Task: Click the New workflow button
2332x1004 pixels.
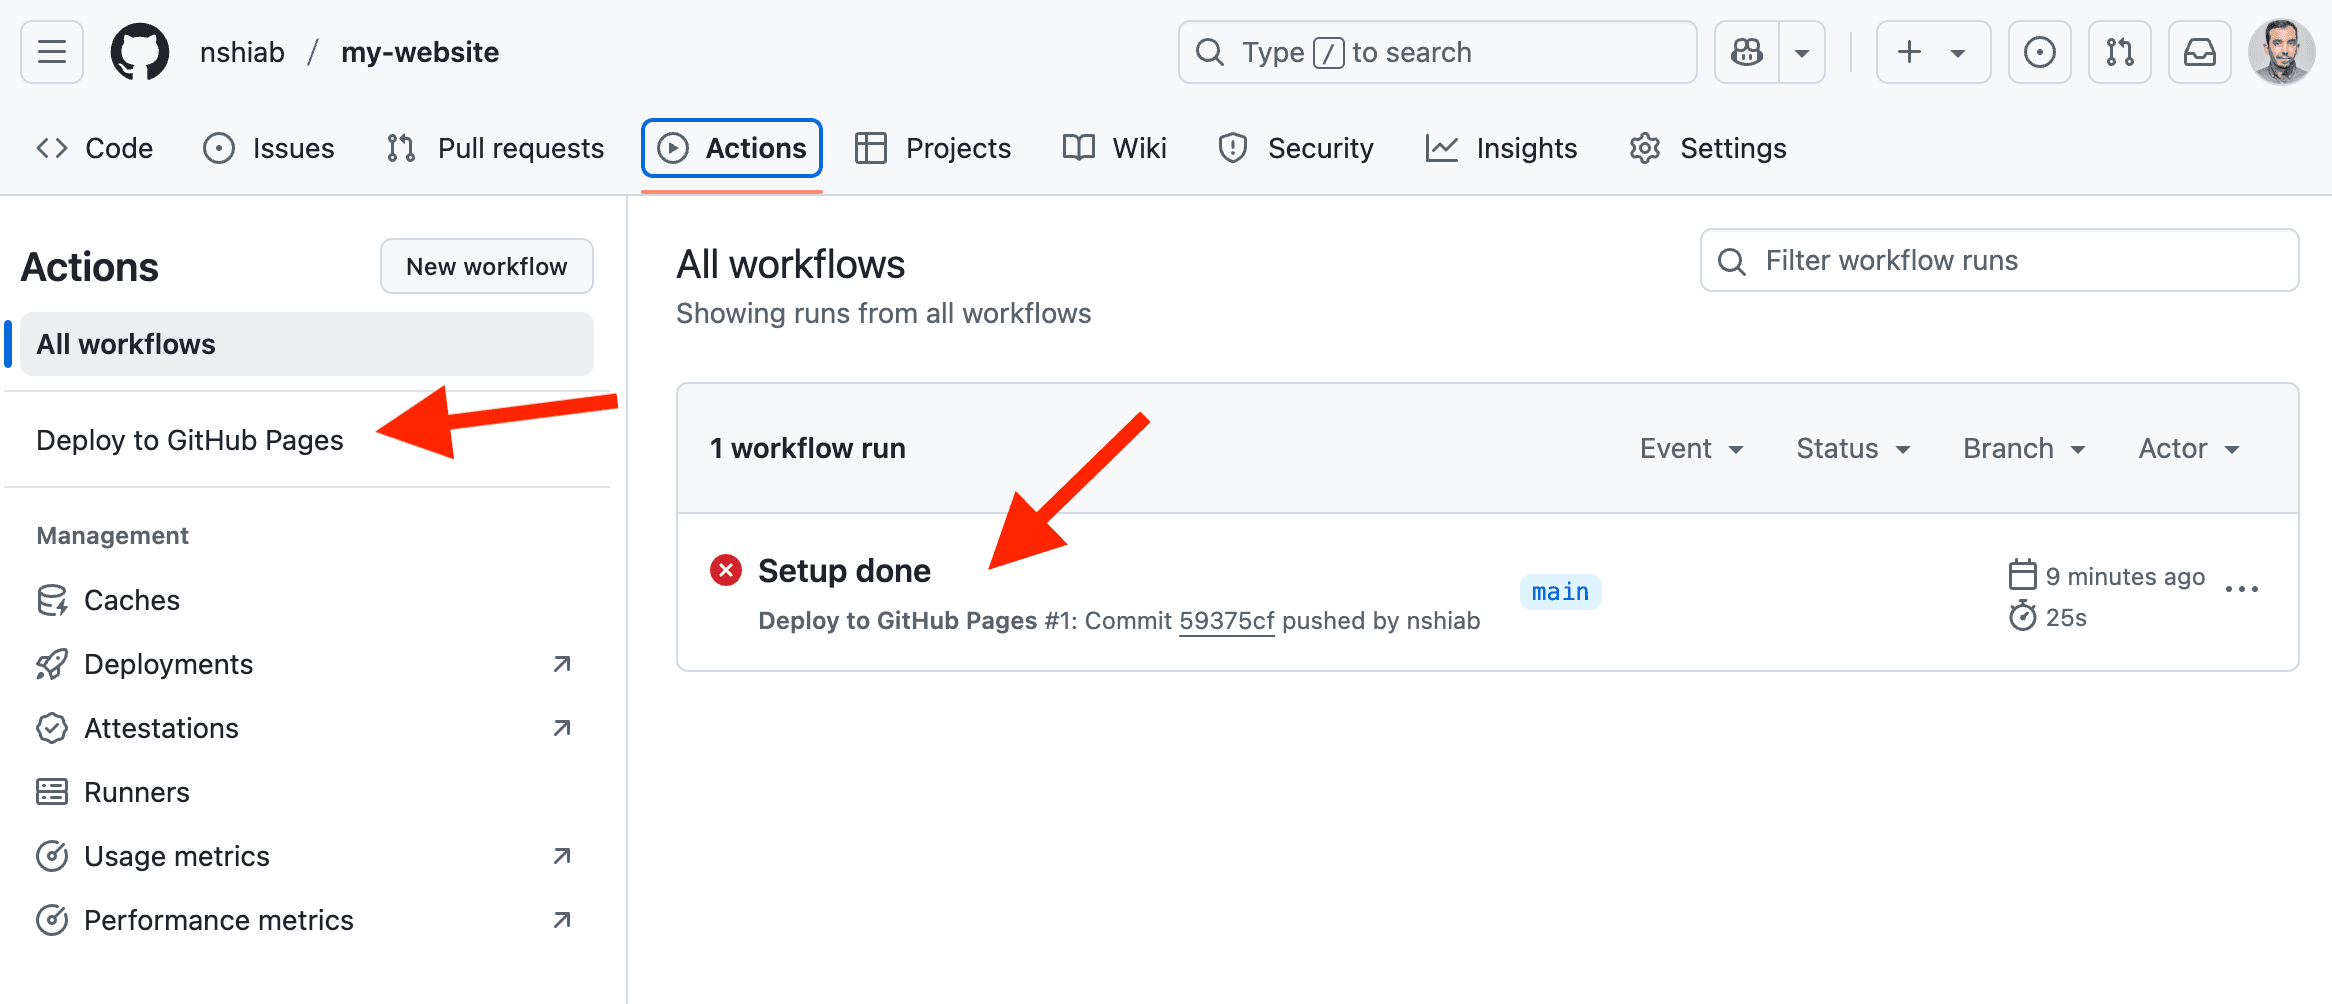Action: (x=487, y=266)
